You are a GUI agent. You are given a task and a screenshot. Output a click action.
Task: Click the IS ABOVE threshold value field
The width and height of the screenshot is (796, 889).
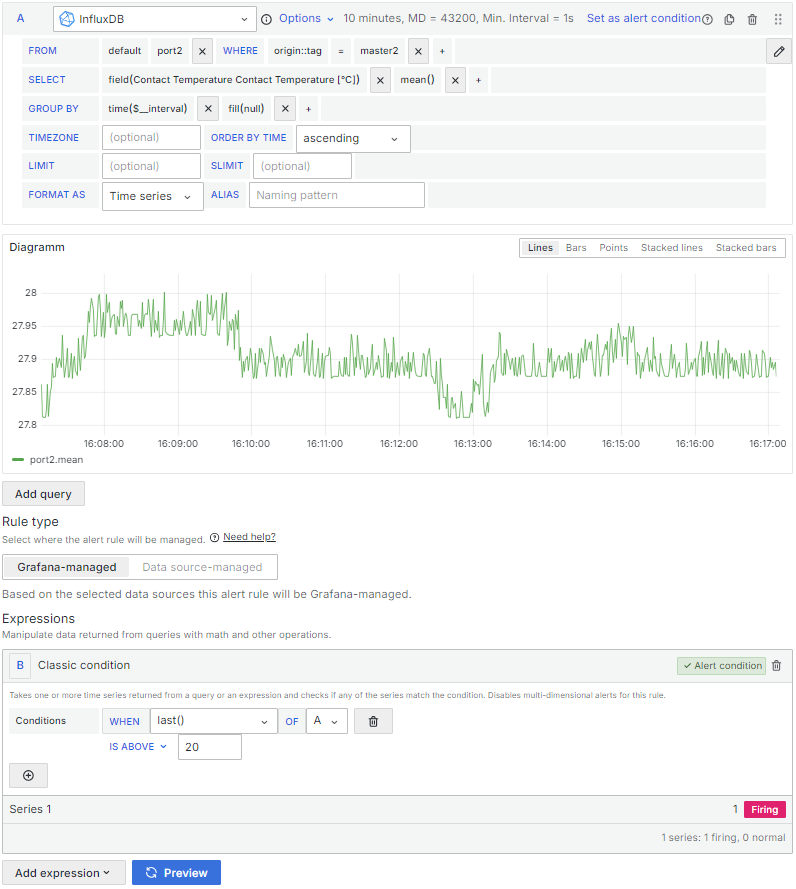click(209, 747)
